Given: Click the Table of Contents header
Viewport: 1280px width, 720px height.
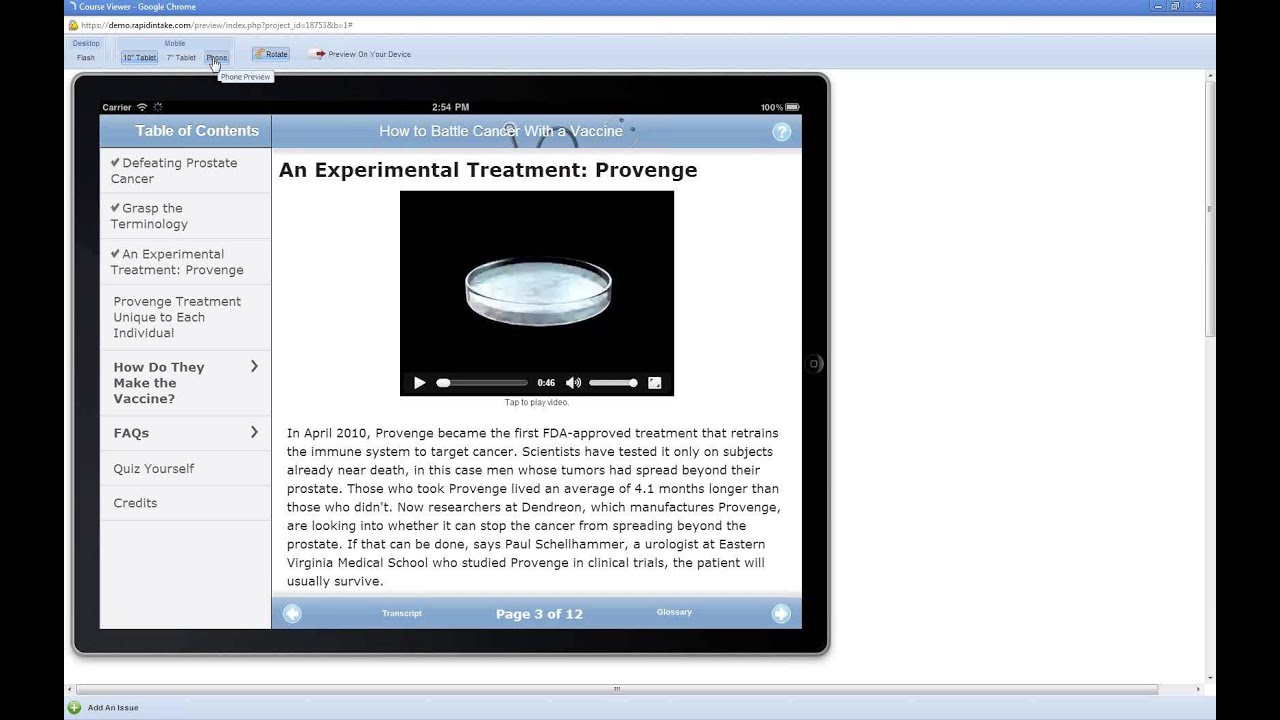Looking at the screenshot, I should coord(197,131).
